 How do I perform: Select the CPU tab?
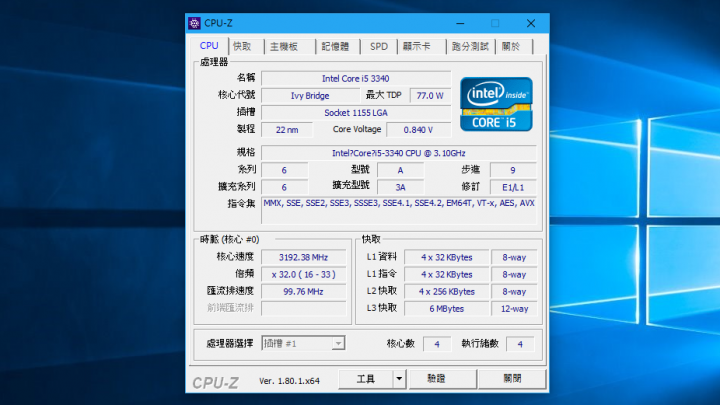click(x=209, y=45)
